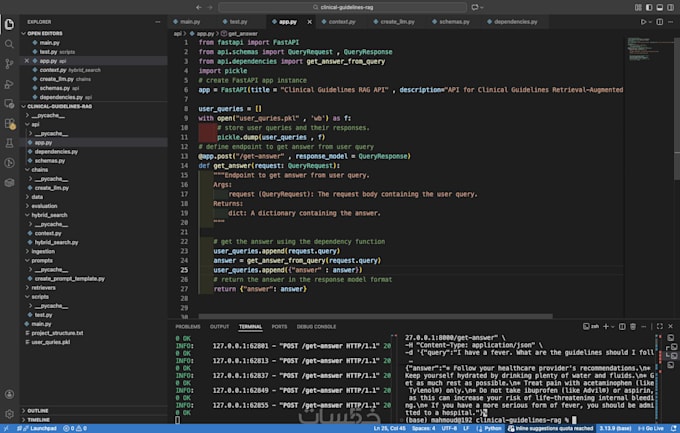Viewport: 680px width, 433px height.
Task: Open the Extensions view
Action: (9, 124)
